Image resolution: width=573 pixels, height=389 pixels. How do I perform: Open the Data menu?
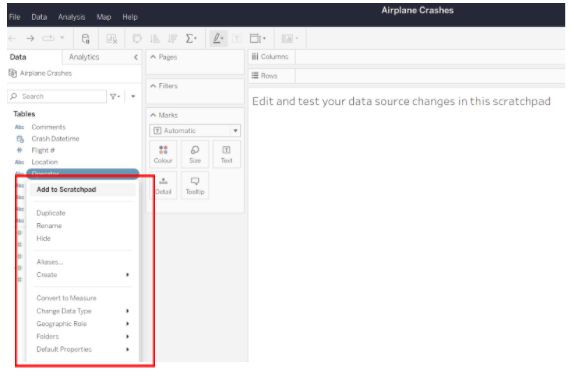39,17
